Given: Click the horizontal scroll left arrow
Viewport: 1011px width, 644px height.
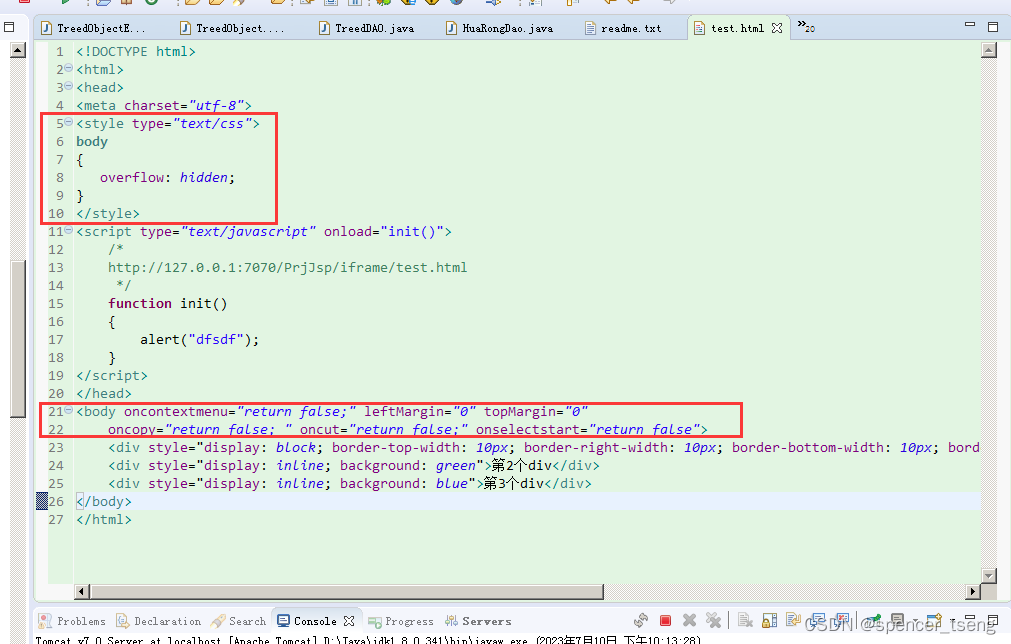Looking at the screenshot, I should [x=82, y=591].
